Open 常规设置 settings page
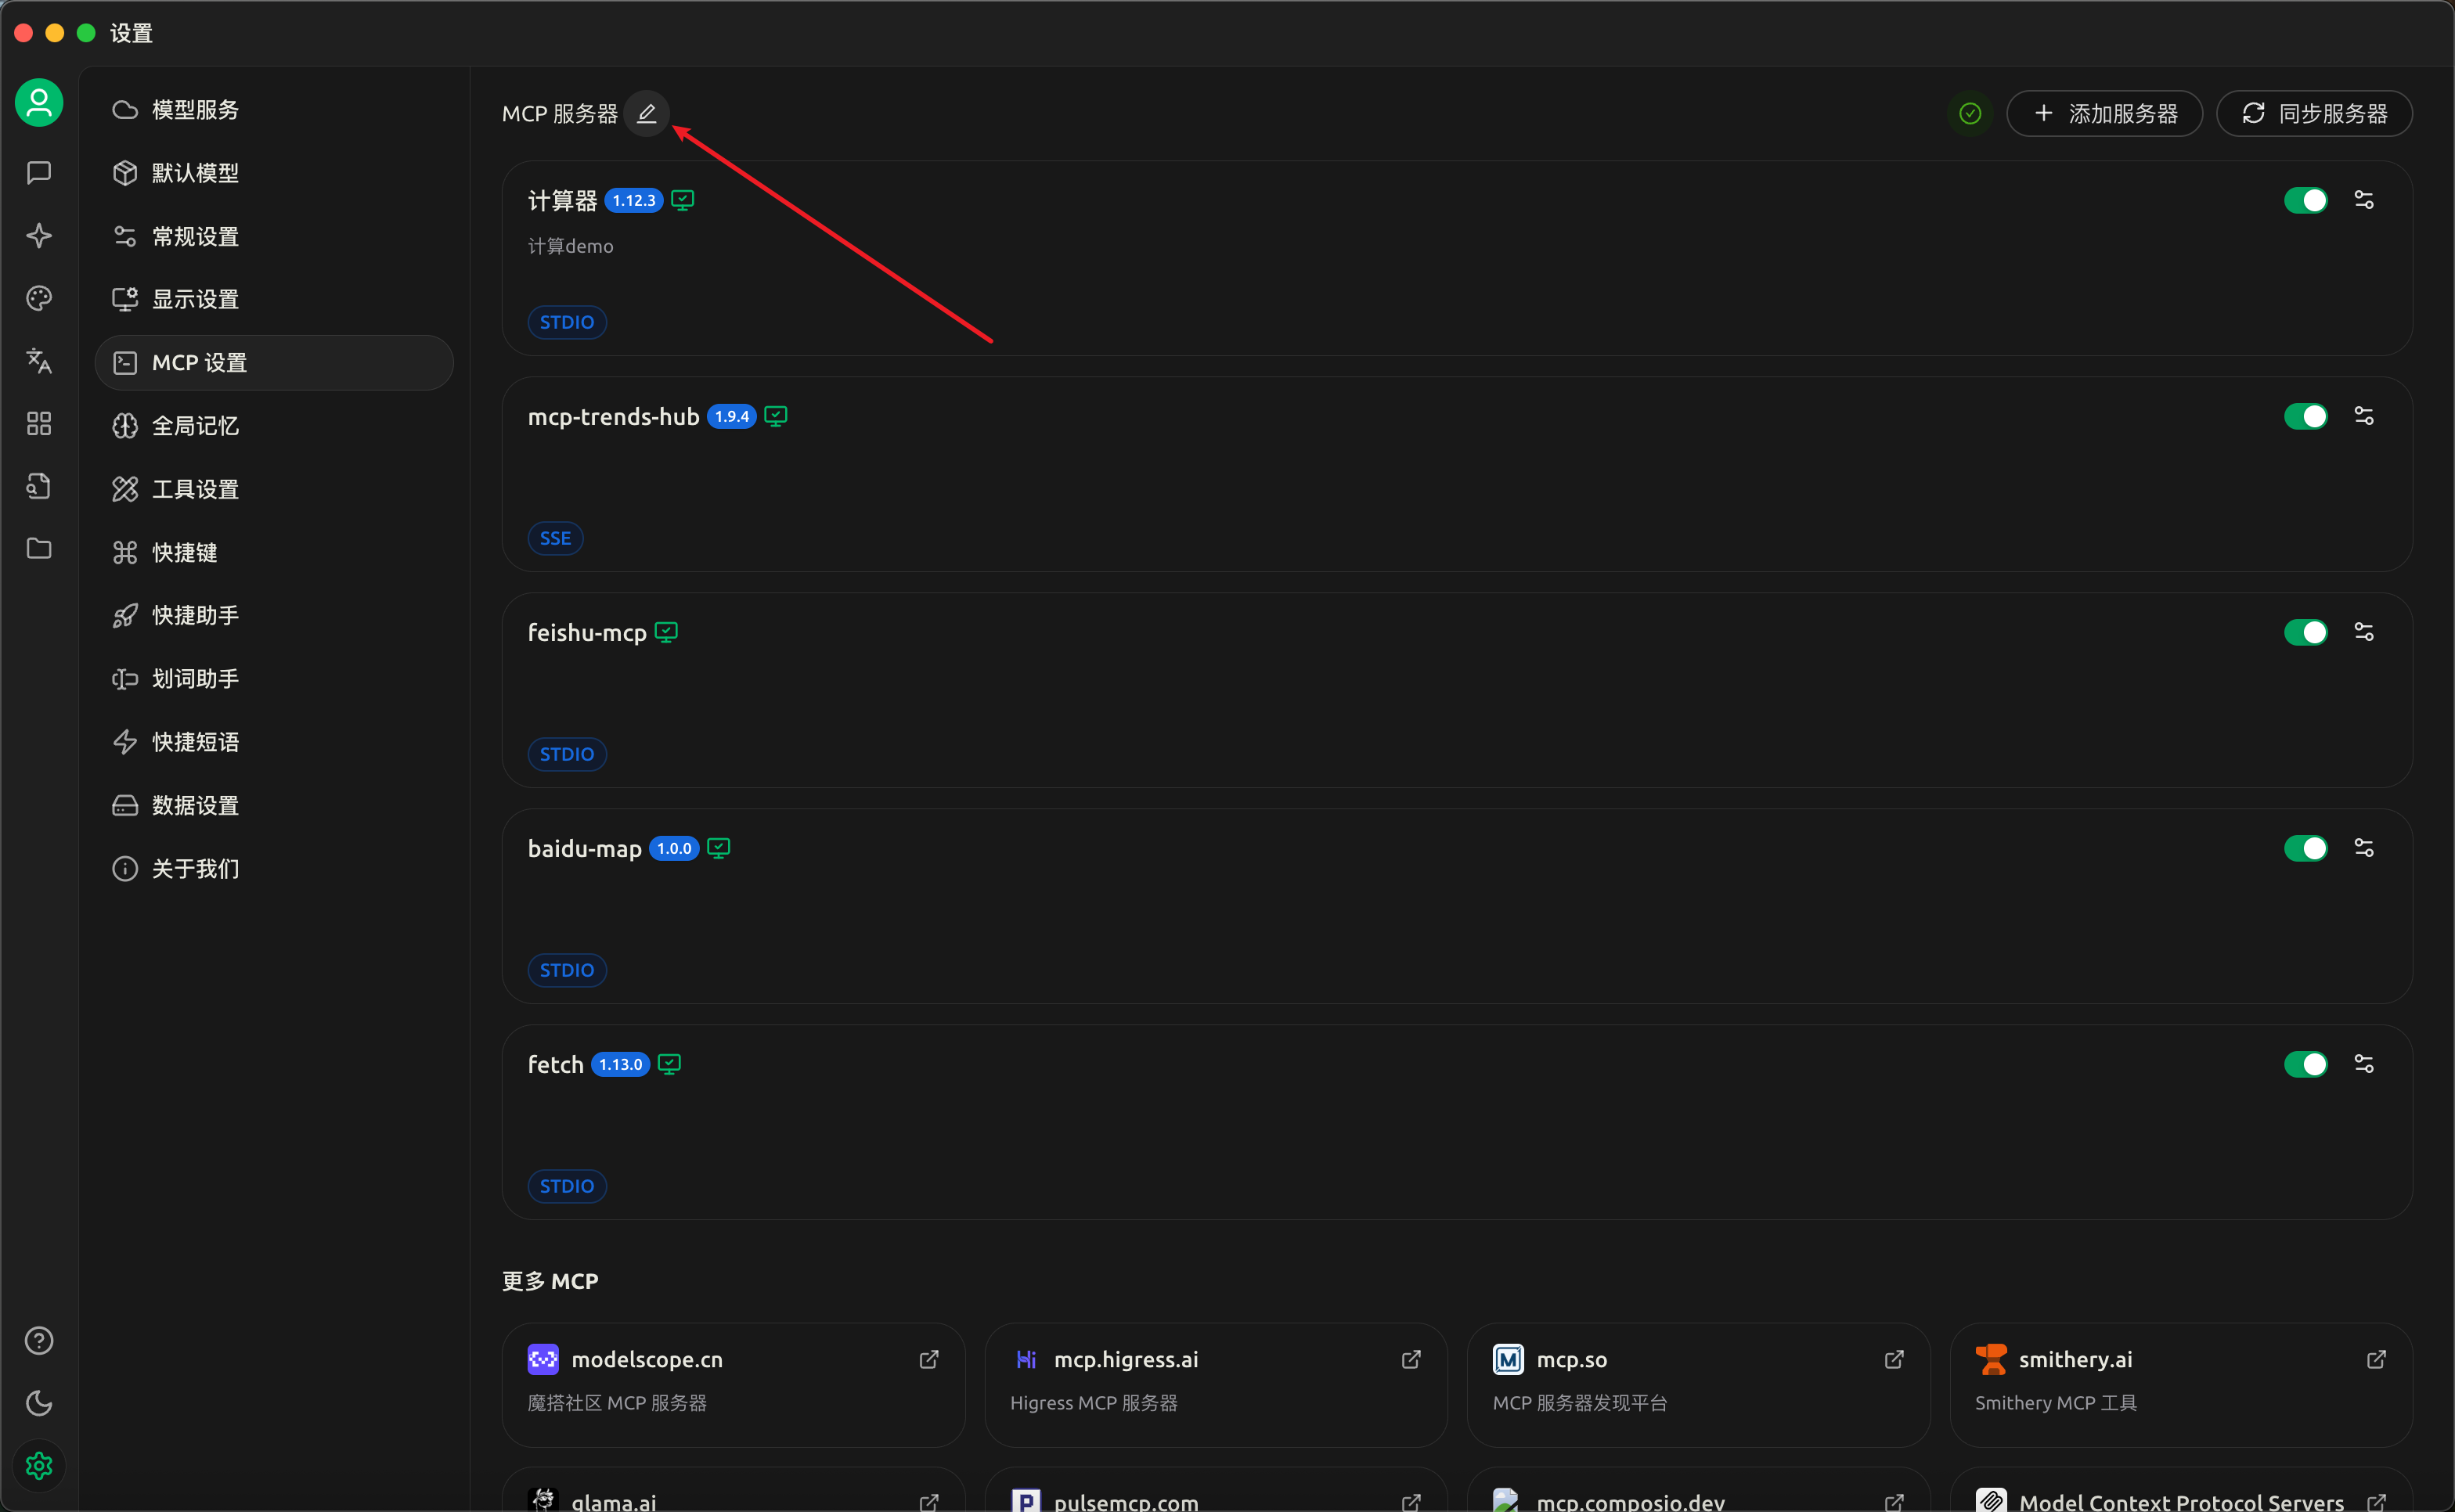Image resolution: width=2455 pixels, height=1512 pixels. pos(274,236)
